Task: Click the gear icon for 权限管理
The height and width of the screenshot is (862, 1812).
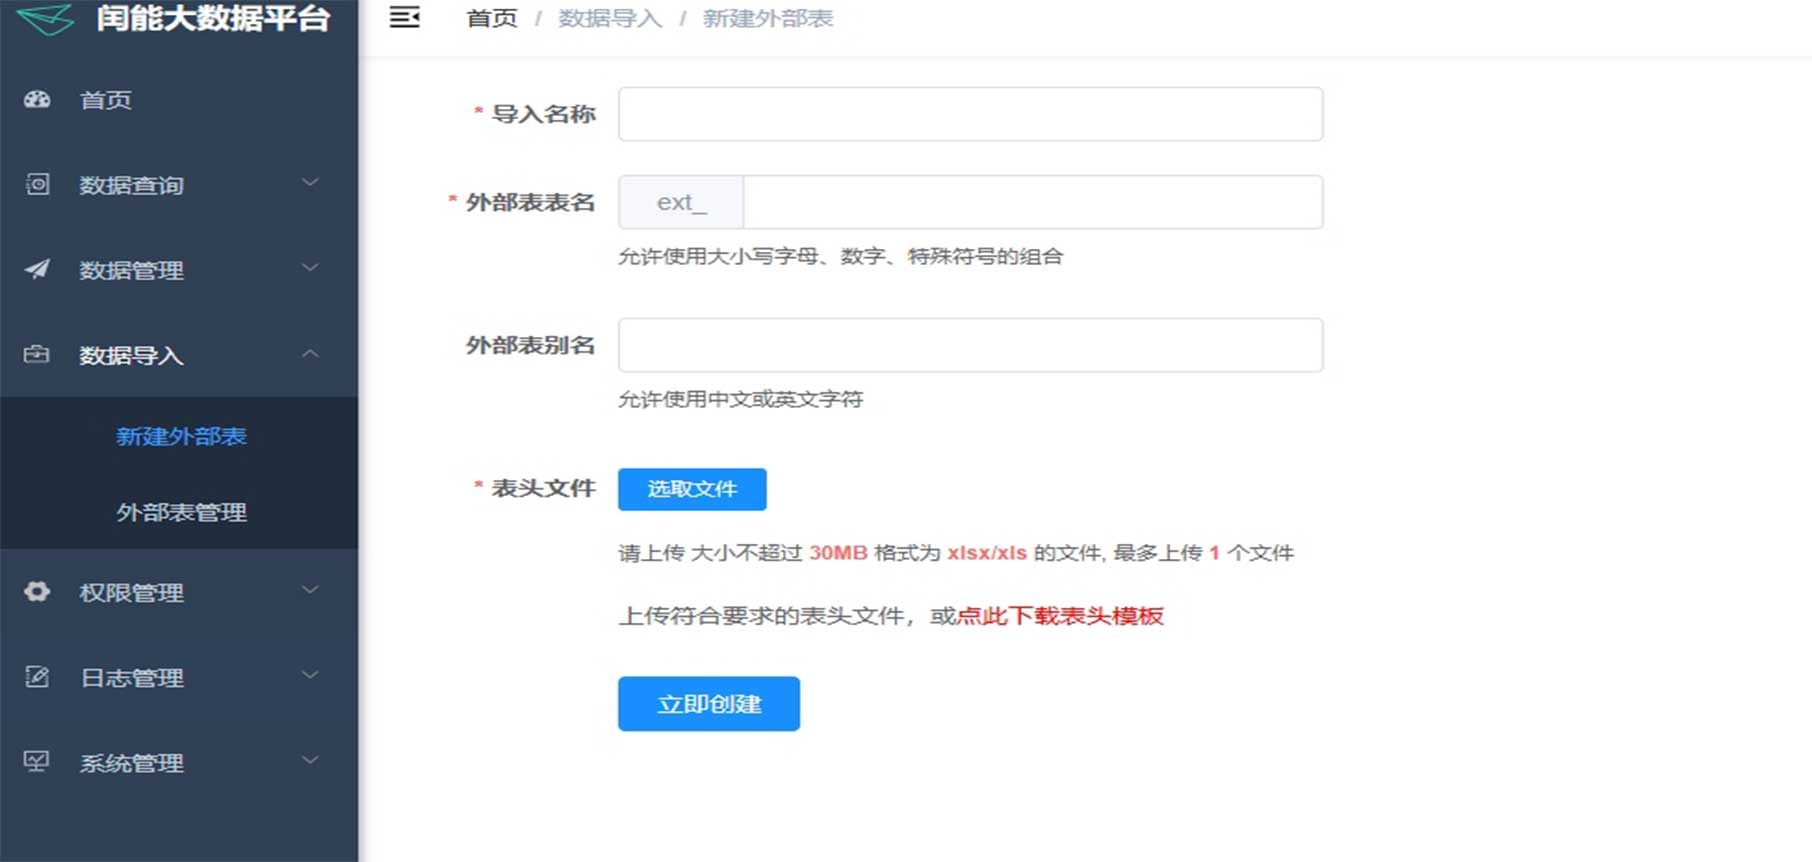Action: point(37,592)
